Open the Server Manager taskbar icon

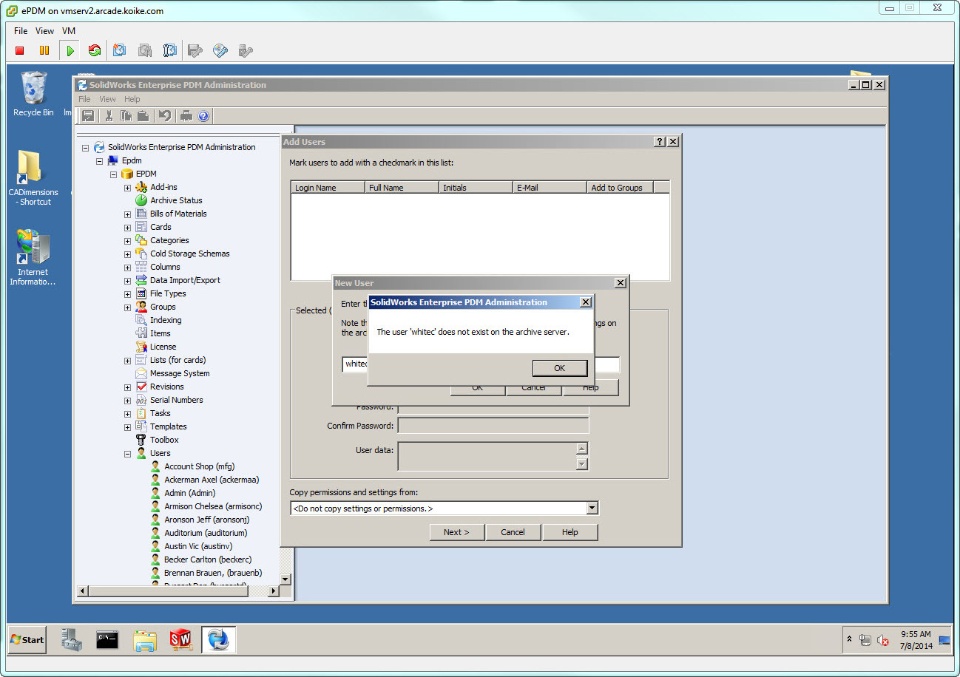[x=71, y=640]
